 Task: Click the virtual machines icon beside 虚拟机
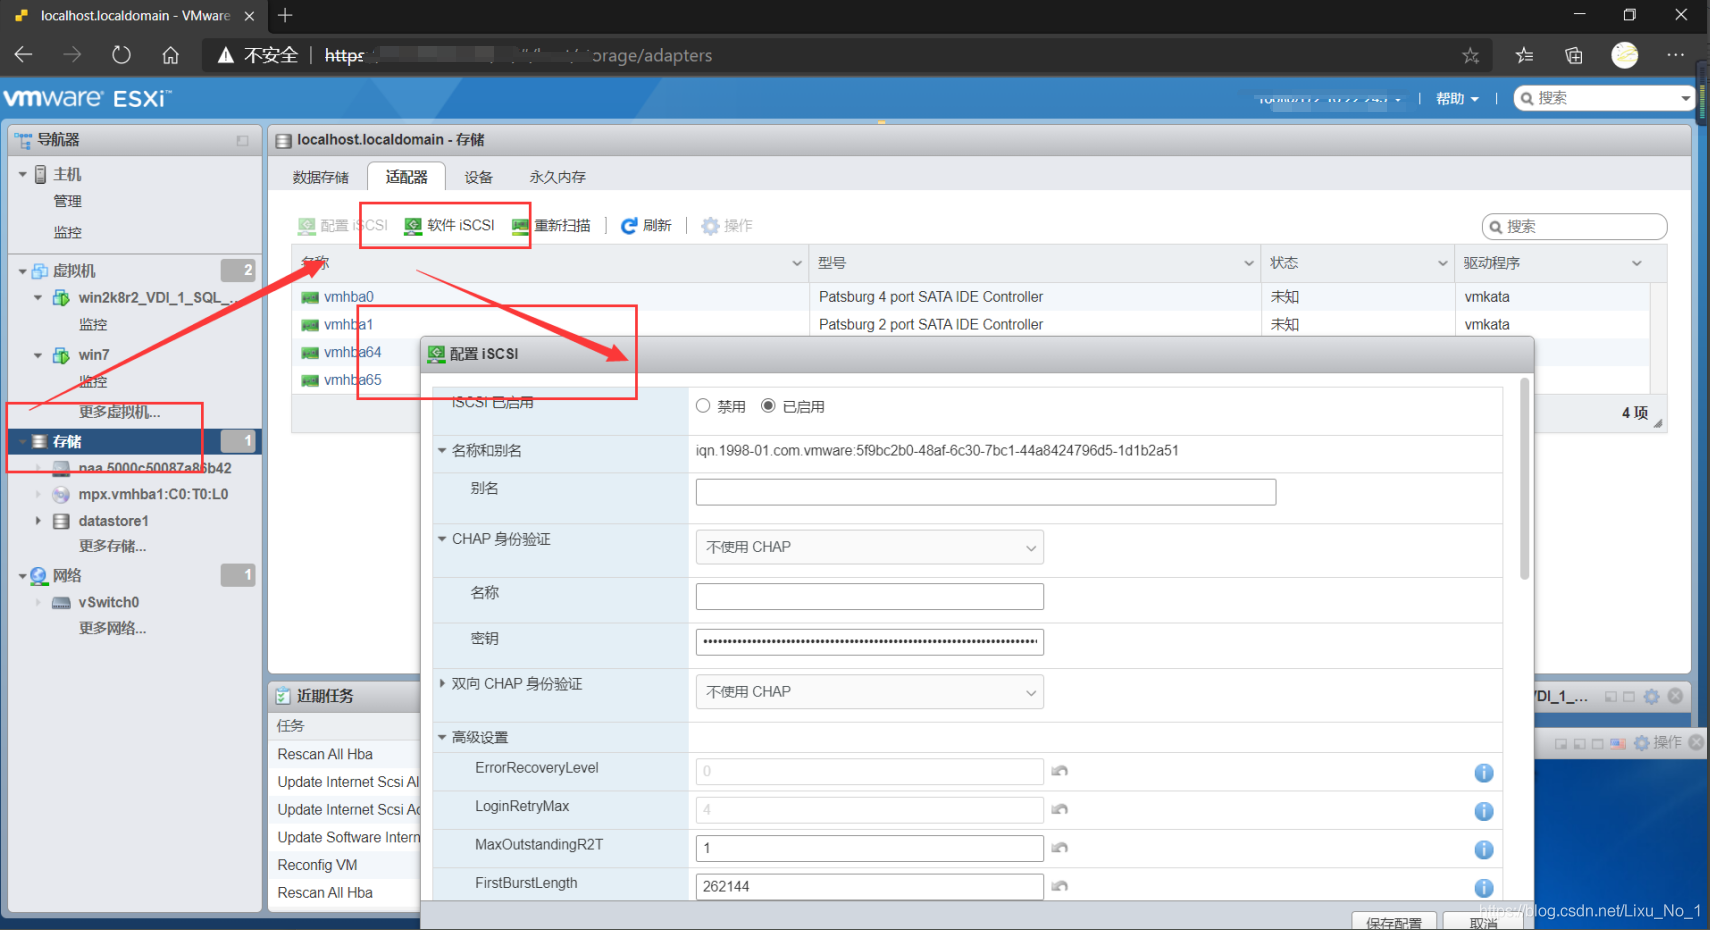pyautogui.click(x=40, y=271)
